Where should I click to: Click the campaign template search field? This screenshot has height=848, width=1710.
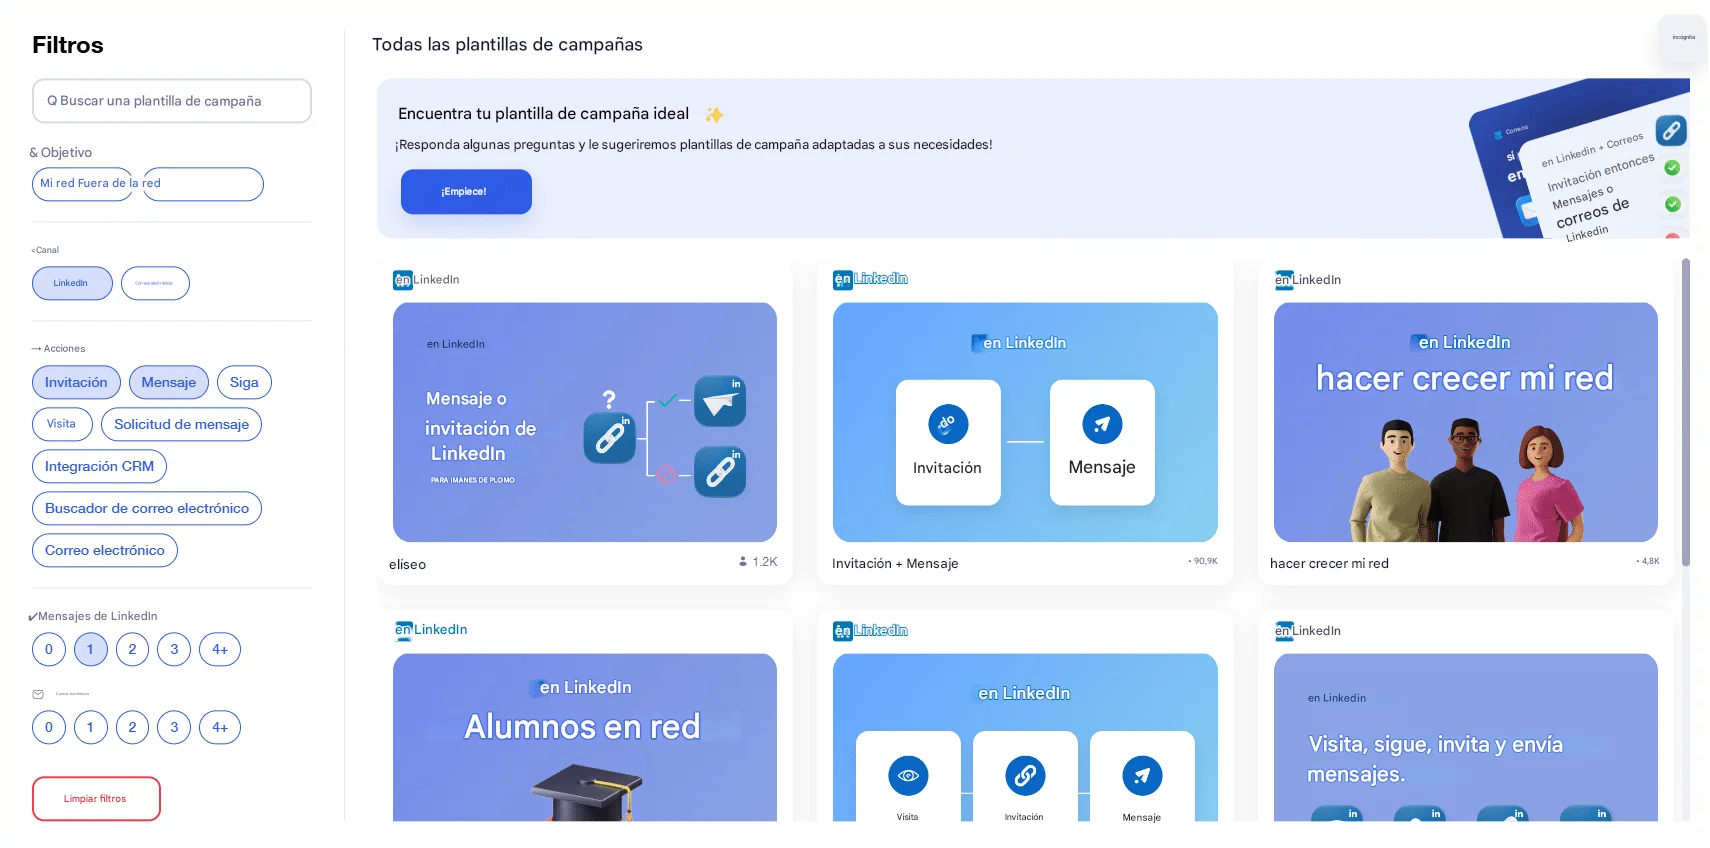tap(172, 101)
